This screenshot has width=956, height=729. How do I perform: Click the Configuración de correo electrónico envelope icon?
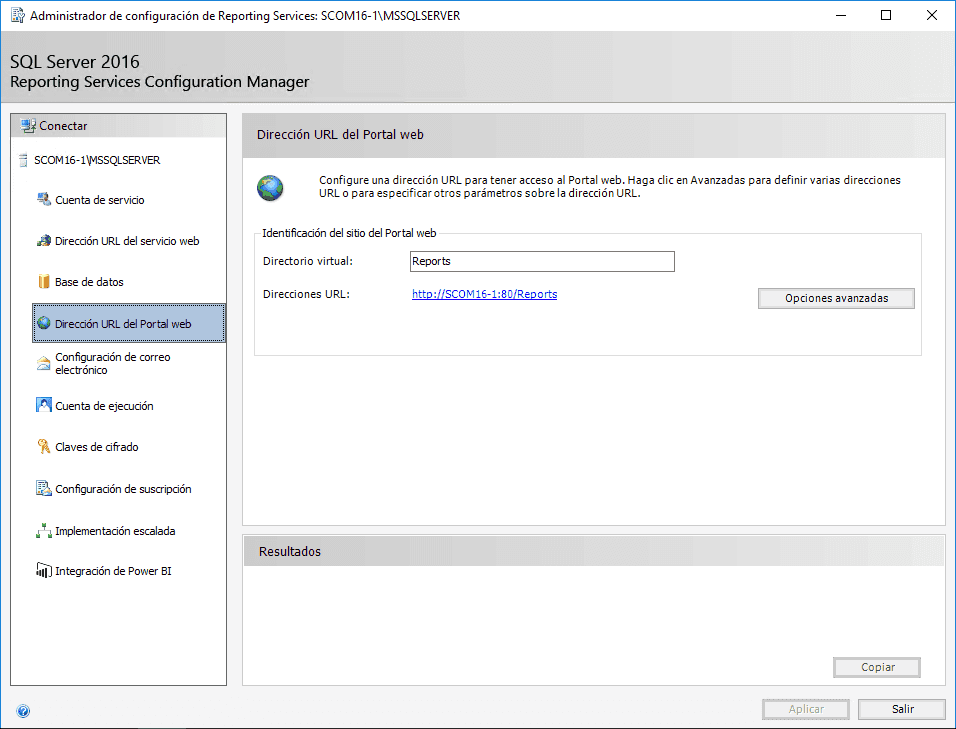click(43, 363)
